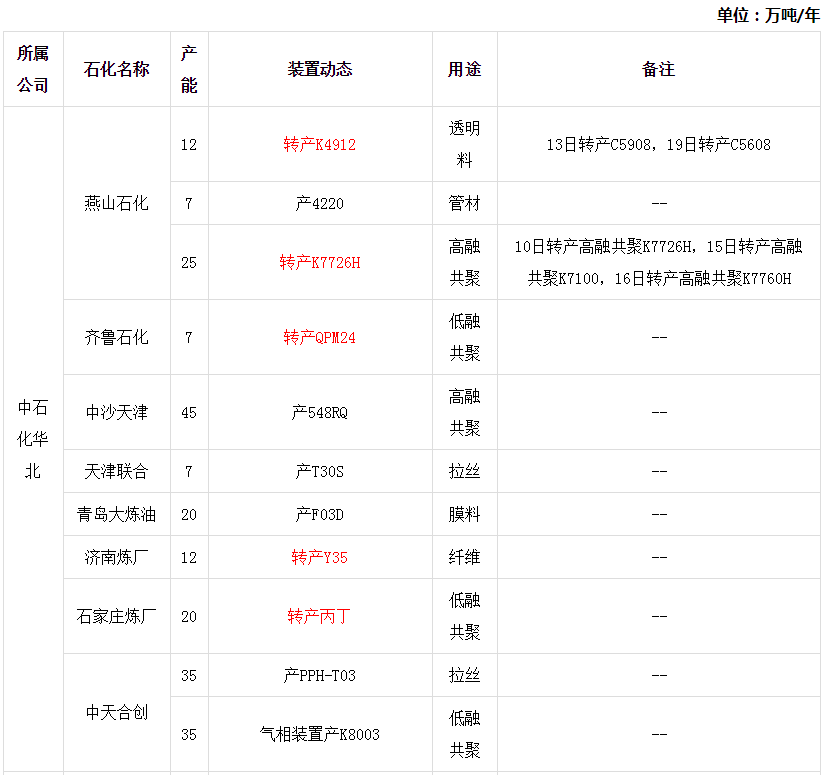Screen dimensions: 825x775
Task: Select the 中石化华北 company cell
Action: tap(33, 439)
